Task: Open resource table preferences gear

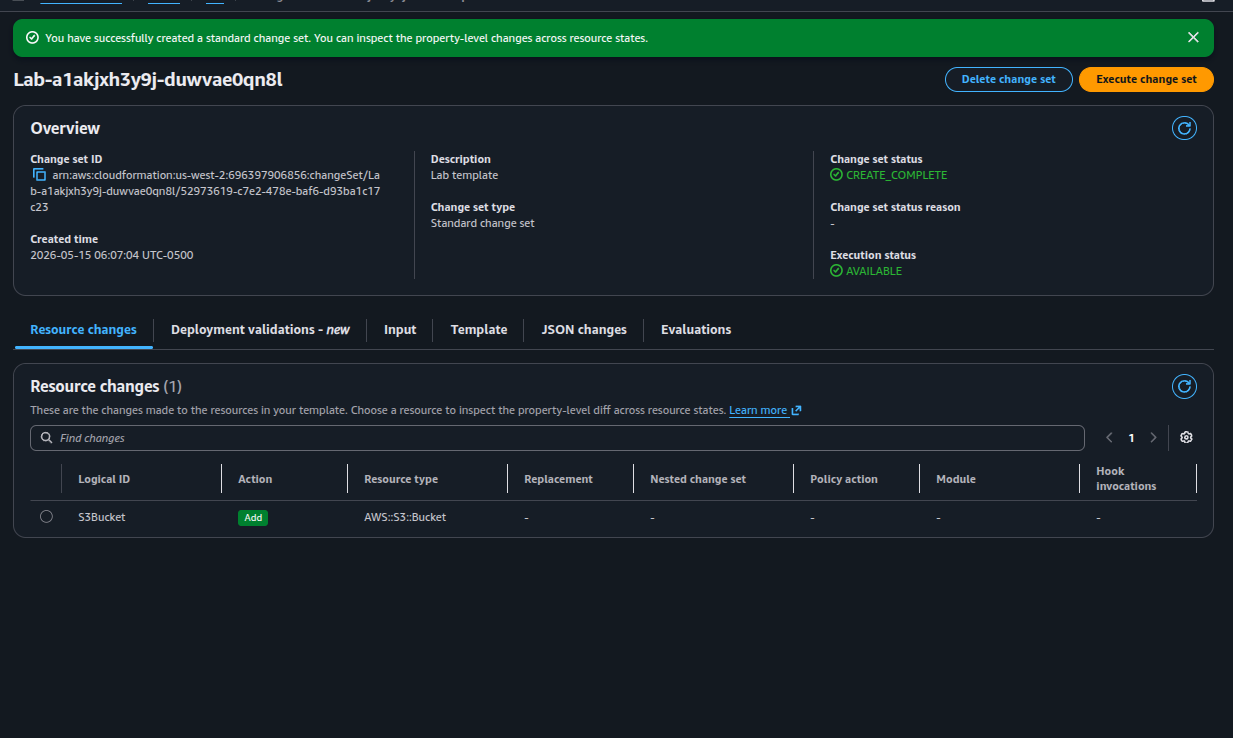Action: click(x=1186, y=438)
